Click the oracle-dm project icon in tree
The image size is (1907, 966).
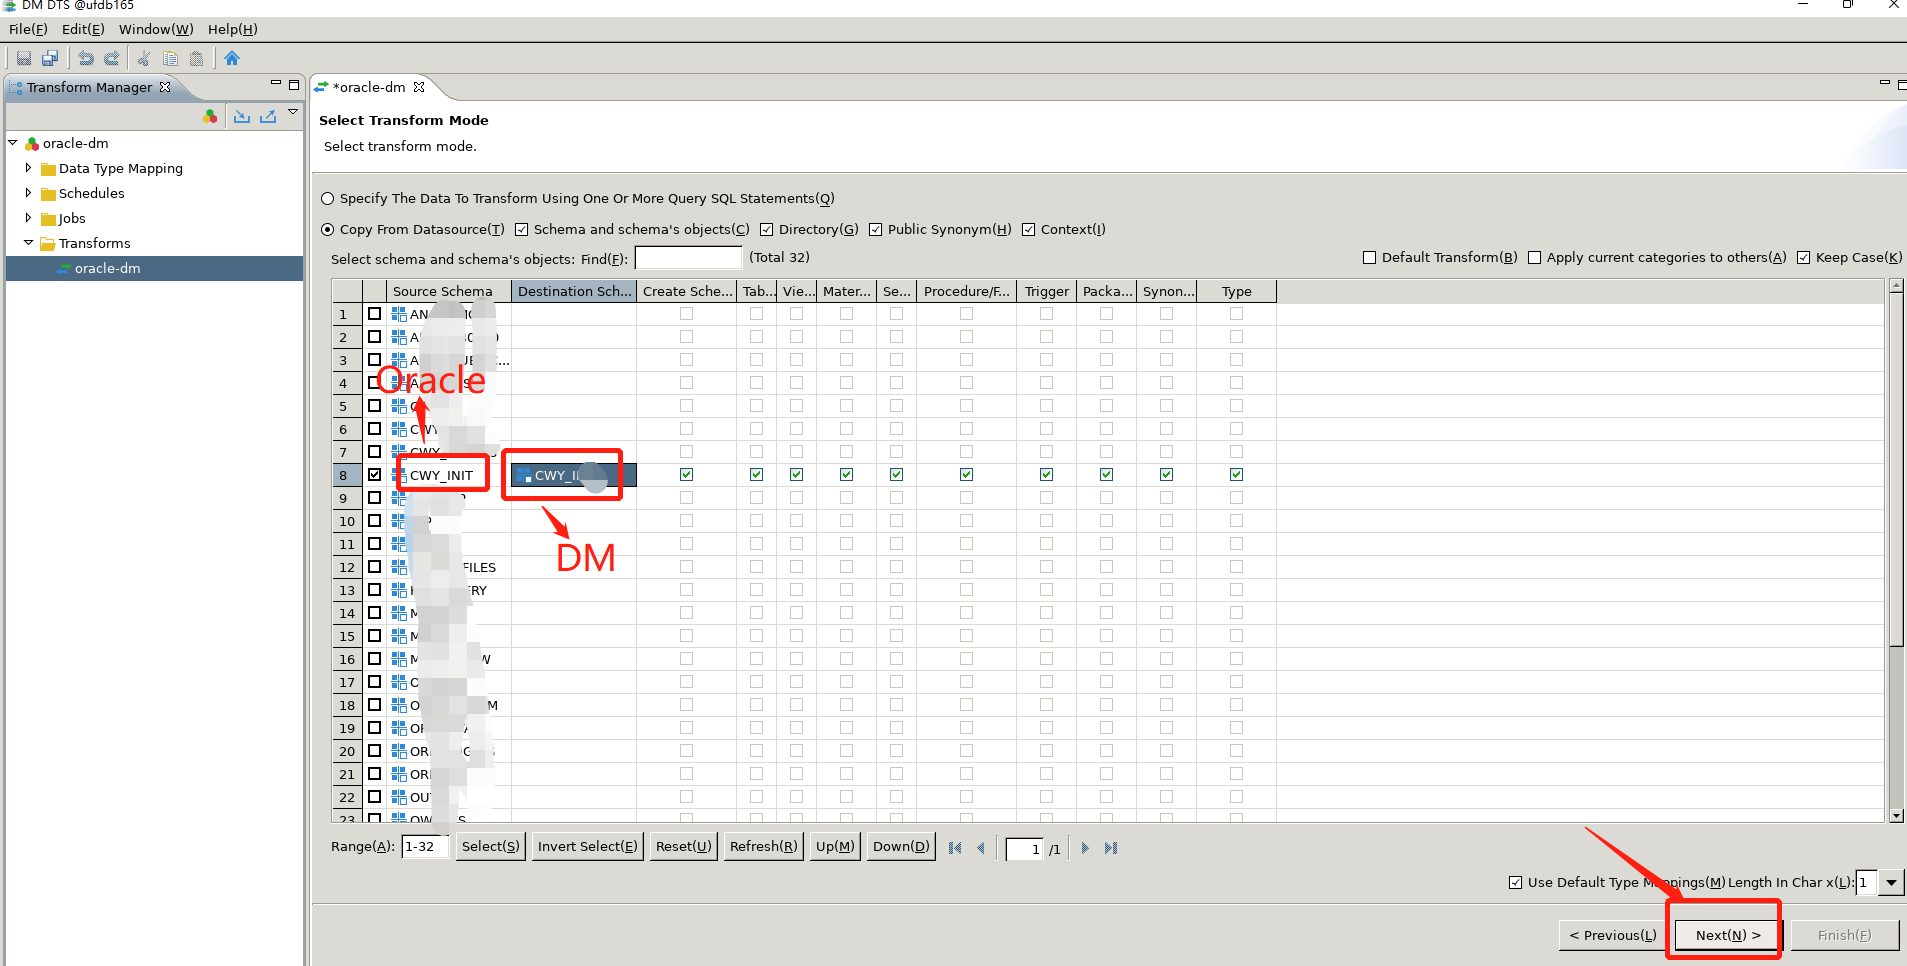point(32,144)
